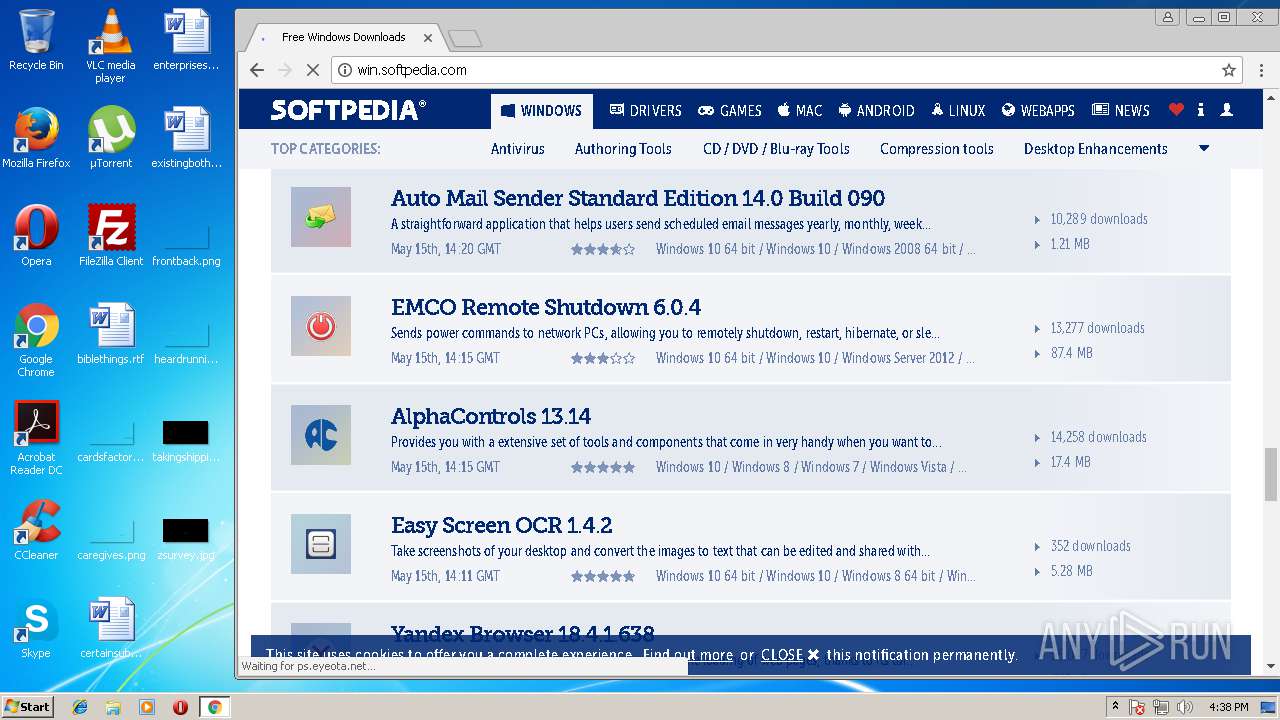Open the Antivirus category
This screenshot has width=1280, height=720.
[518, 148]
